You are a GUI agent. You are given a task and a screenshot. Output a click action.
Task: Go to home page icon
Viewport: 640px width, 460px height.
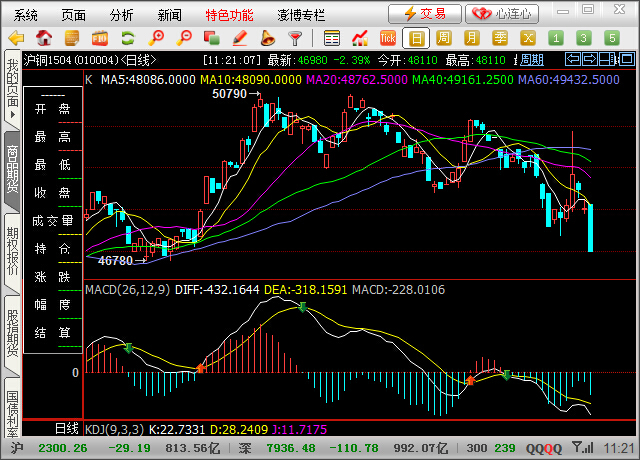[x=43, y=38]
